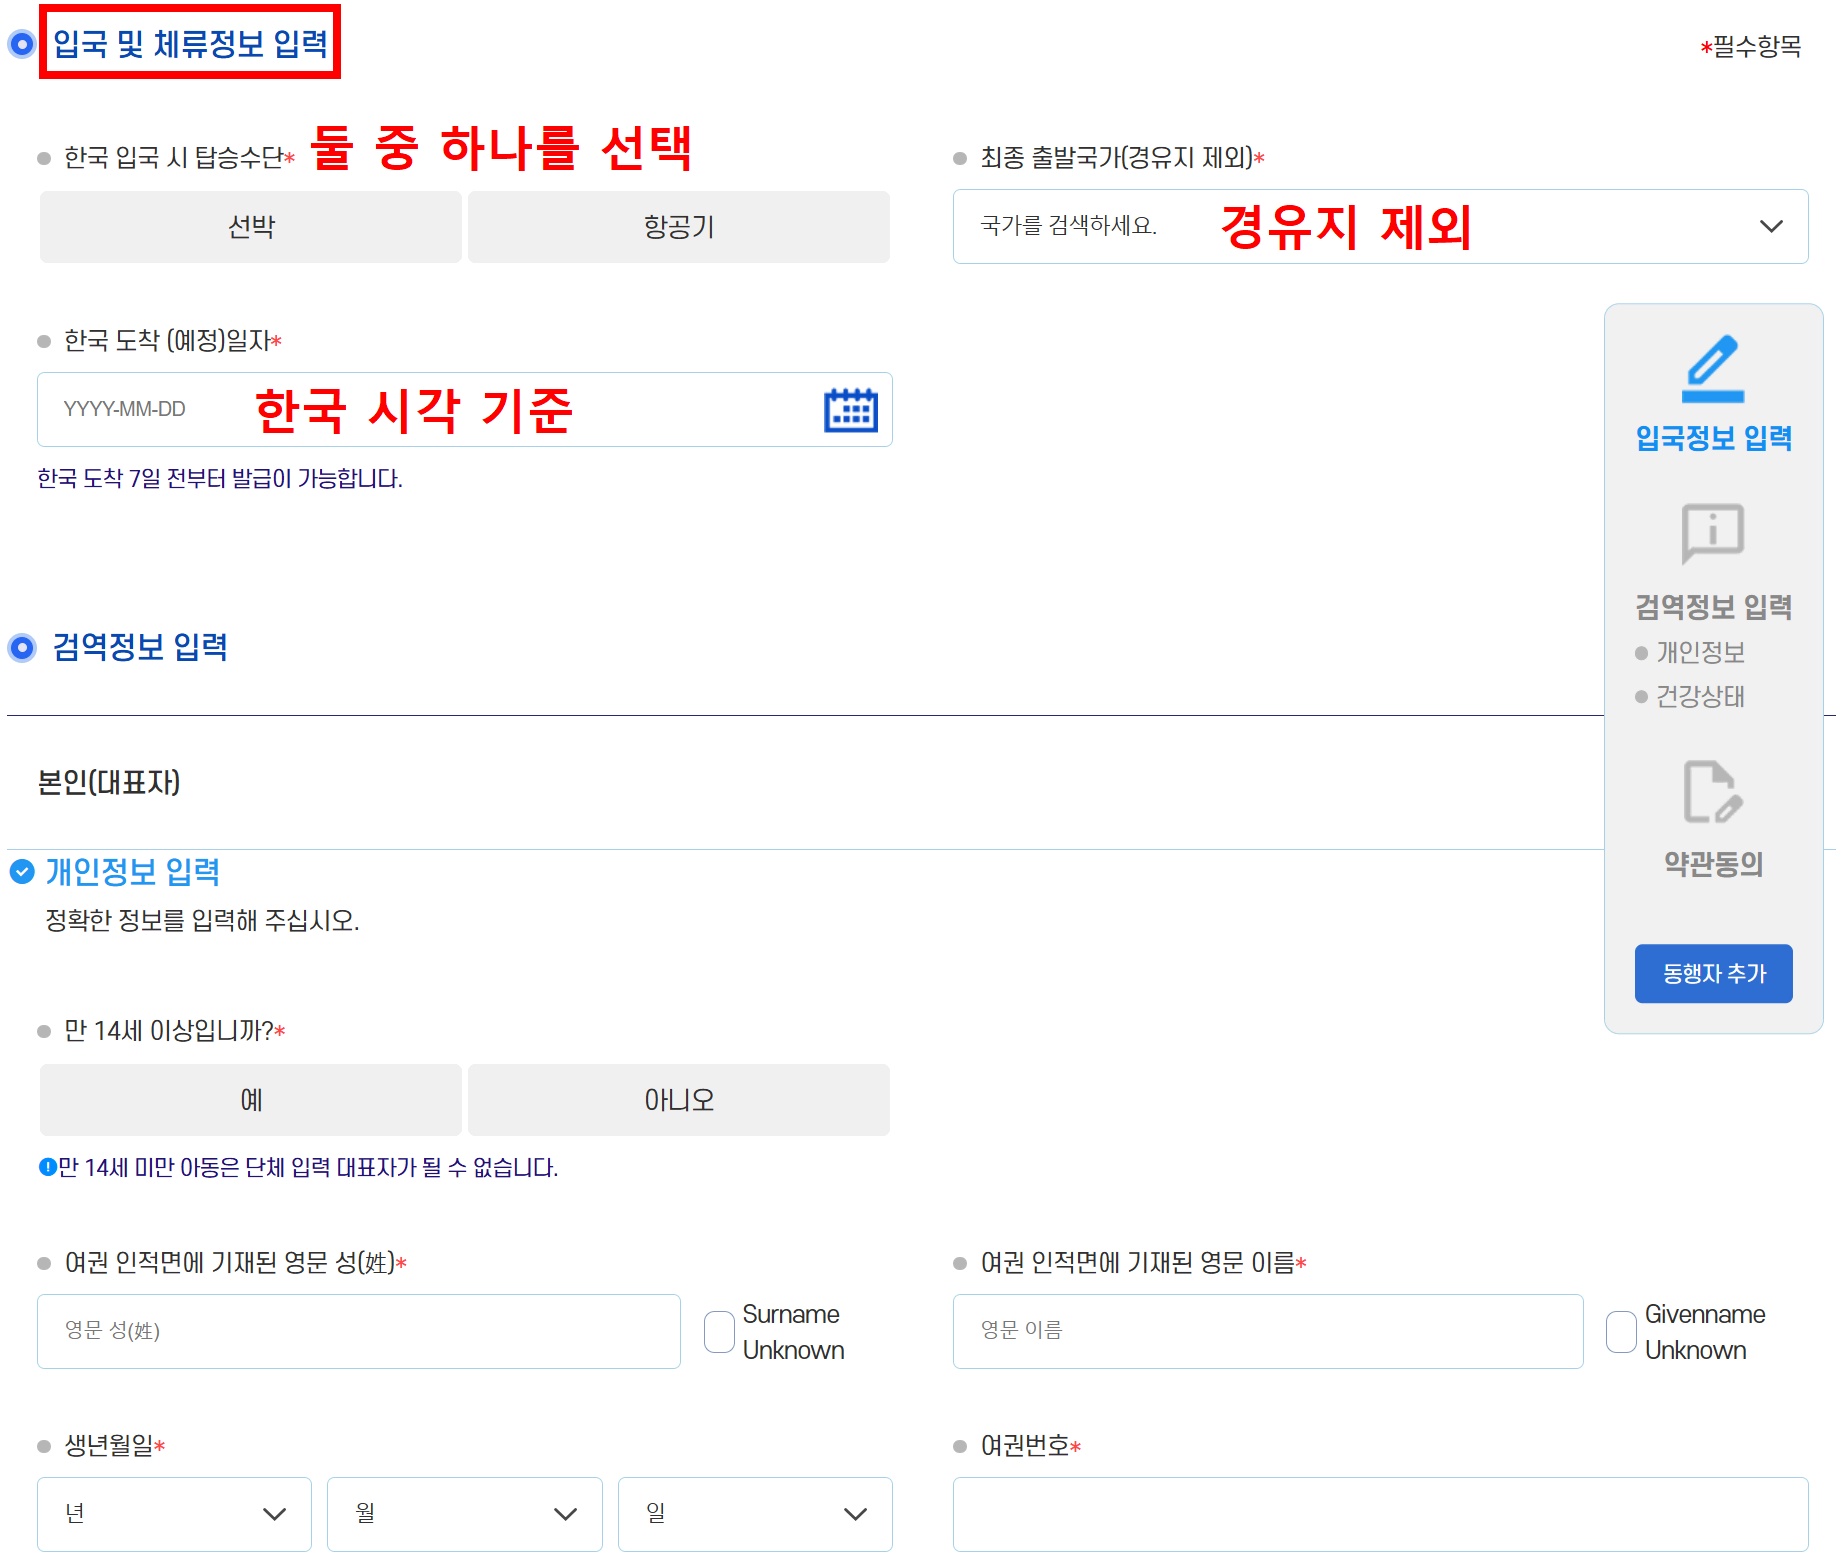Viewport: 1836px width, 1567px height.
Task: Click the bullet icon beside 검역정보 입력 heading
Action: pos(22,648)
